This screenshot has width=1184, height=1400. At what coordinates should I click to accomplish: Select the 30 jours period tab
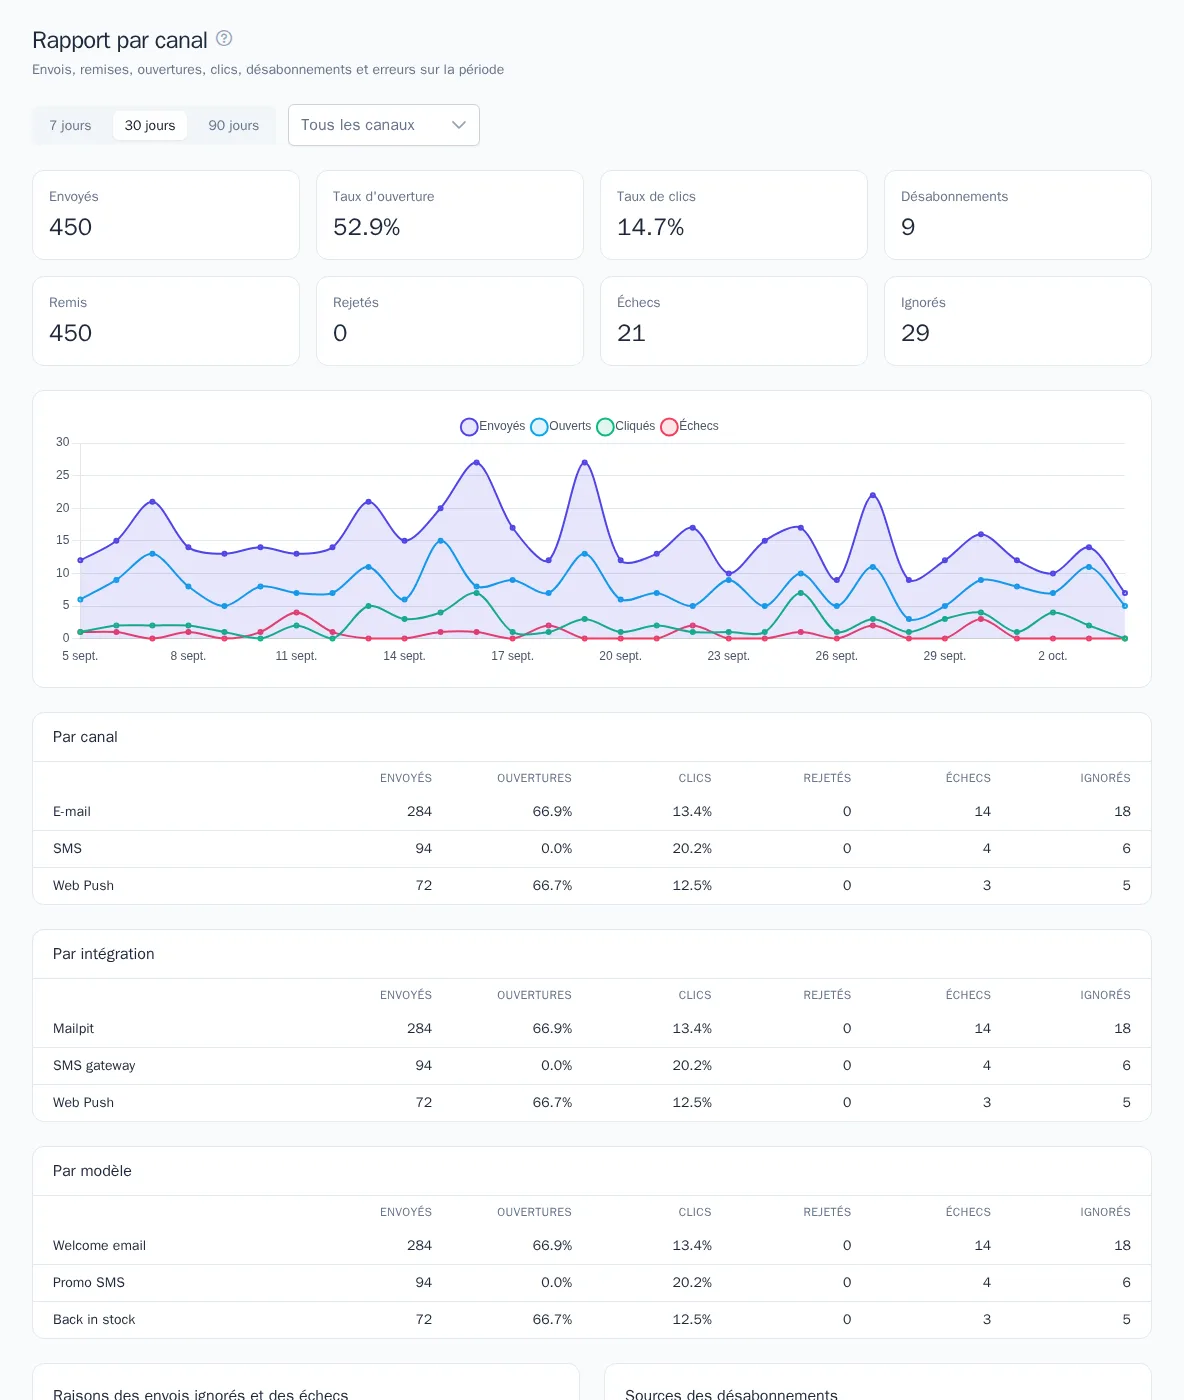[x=150, y=125]
